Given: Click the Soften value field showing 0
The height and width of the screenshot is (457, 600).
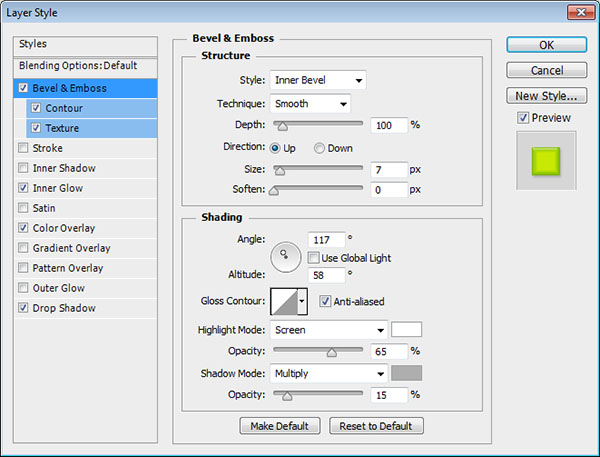Looking at the screenshot, I should click(389, 189).
